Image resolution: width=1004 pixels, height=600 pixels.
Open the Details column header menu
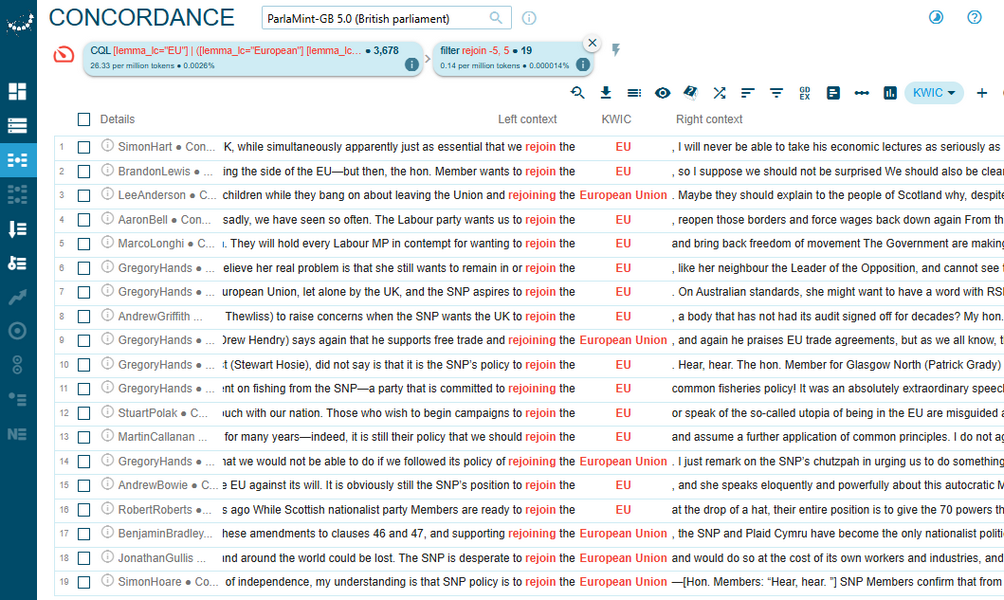click(x=117, y=118)
